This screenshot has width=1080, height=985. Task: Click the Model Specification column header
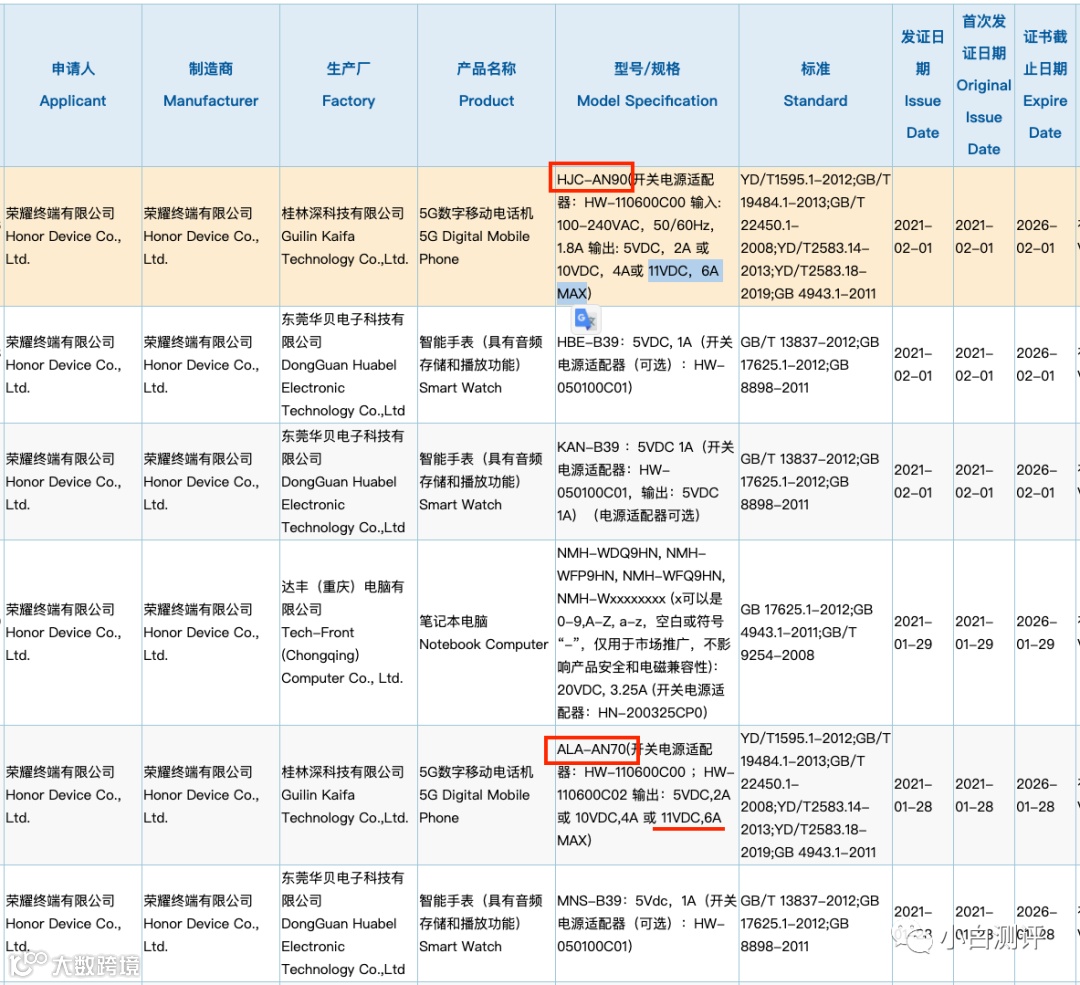click(x=647, y=85)
